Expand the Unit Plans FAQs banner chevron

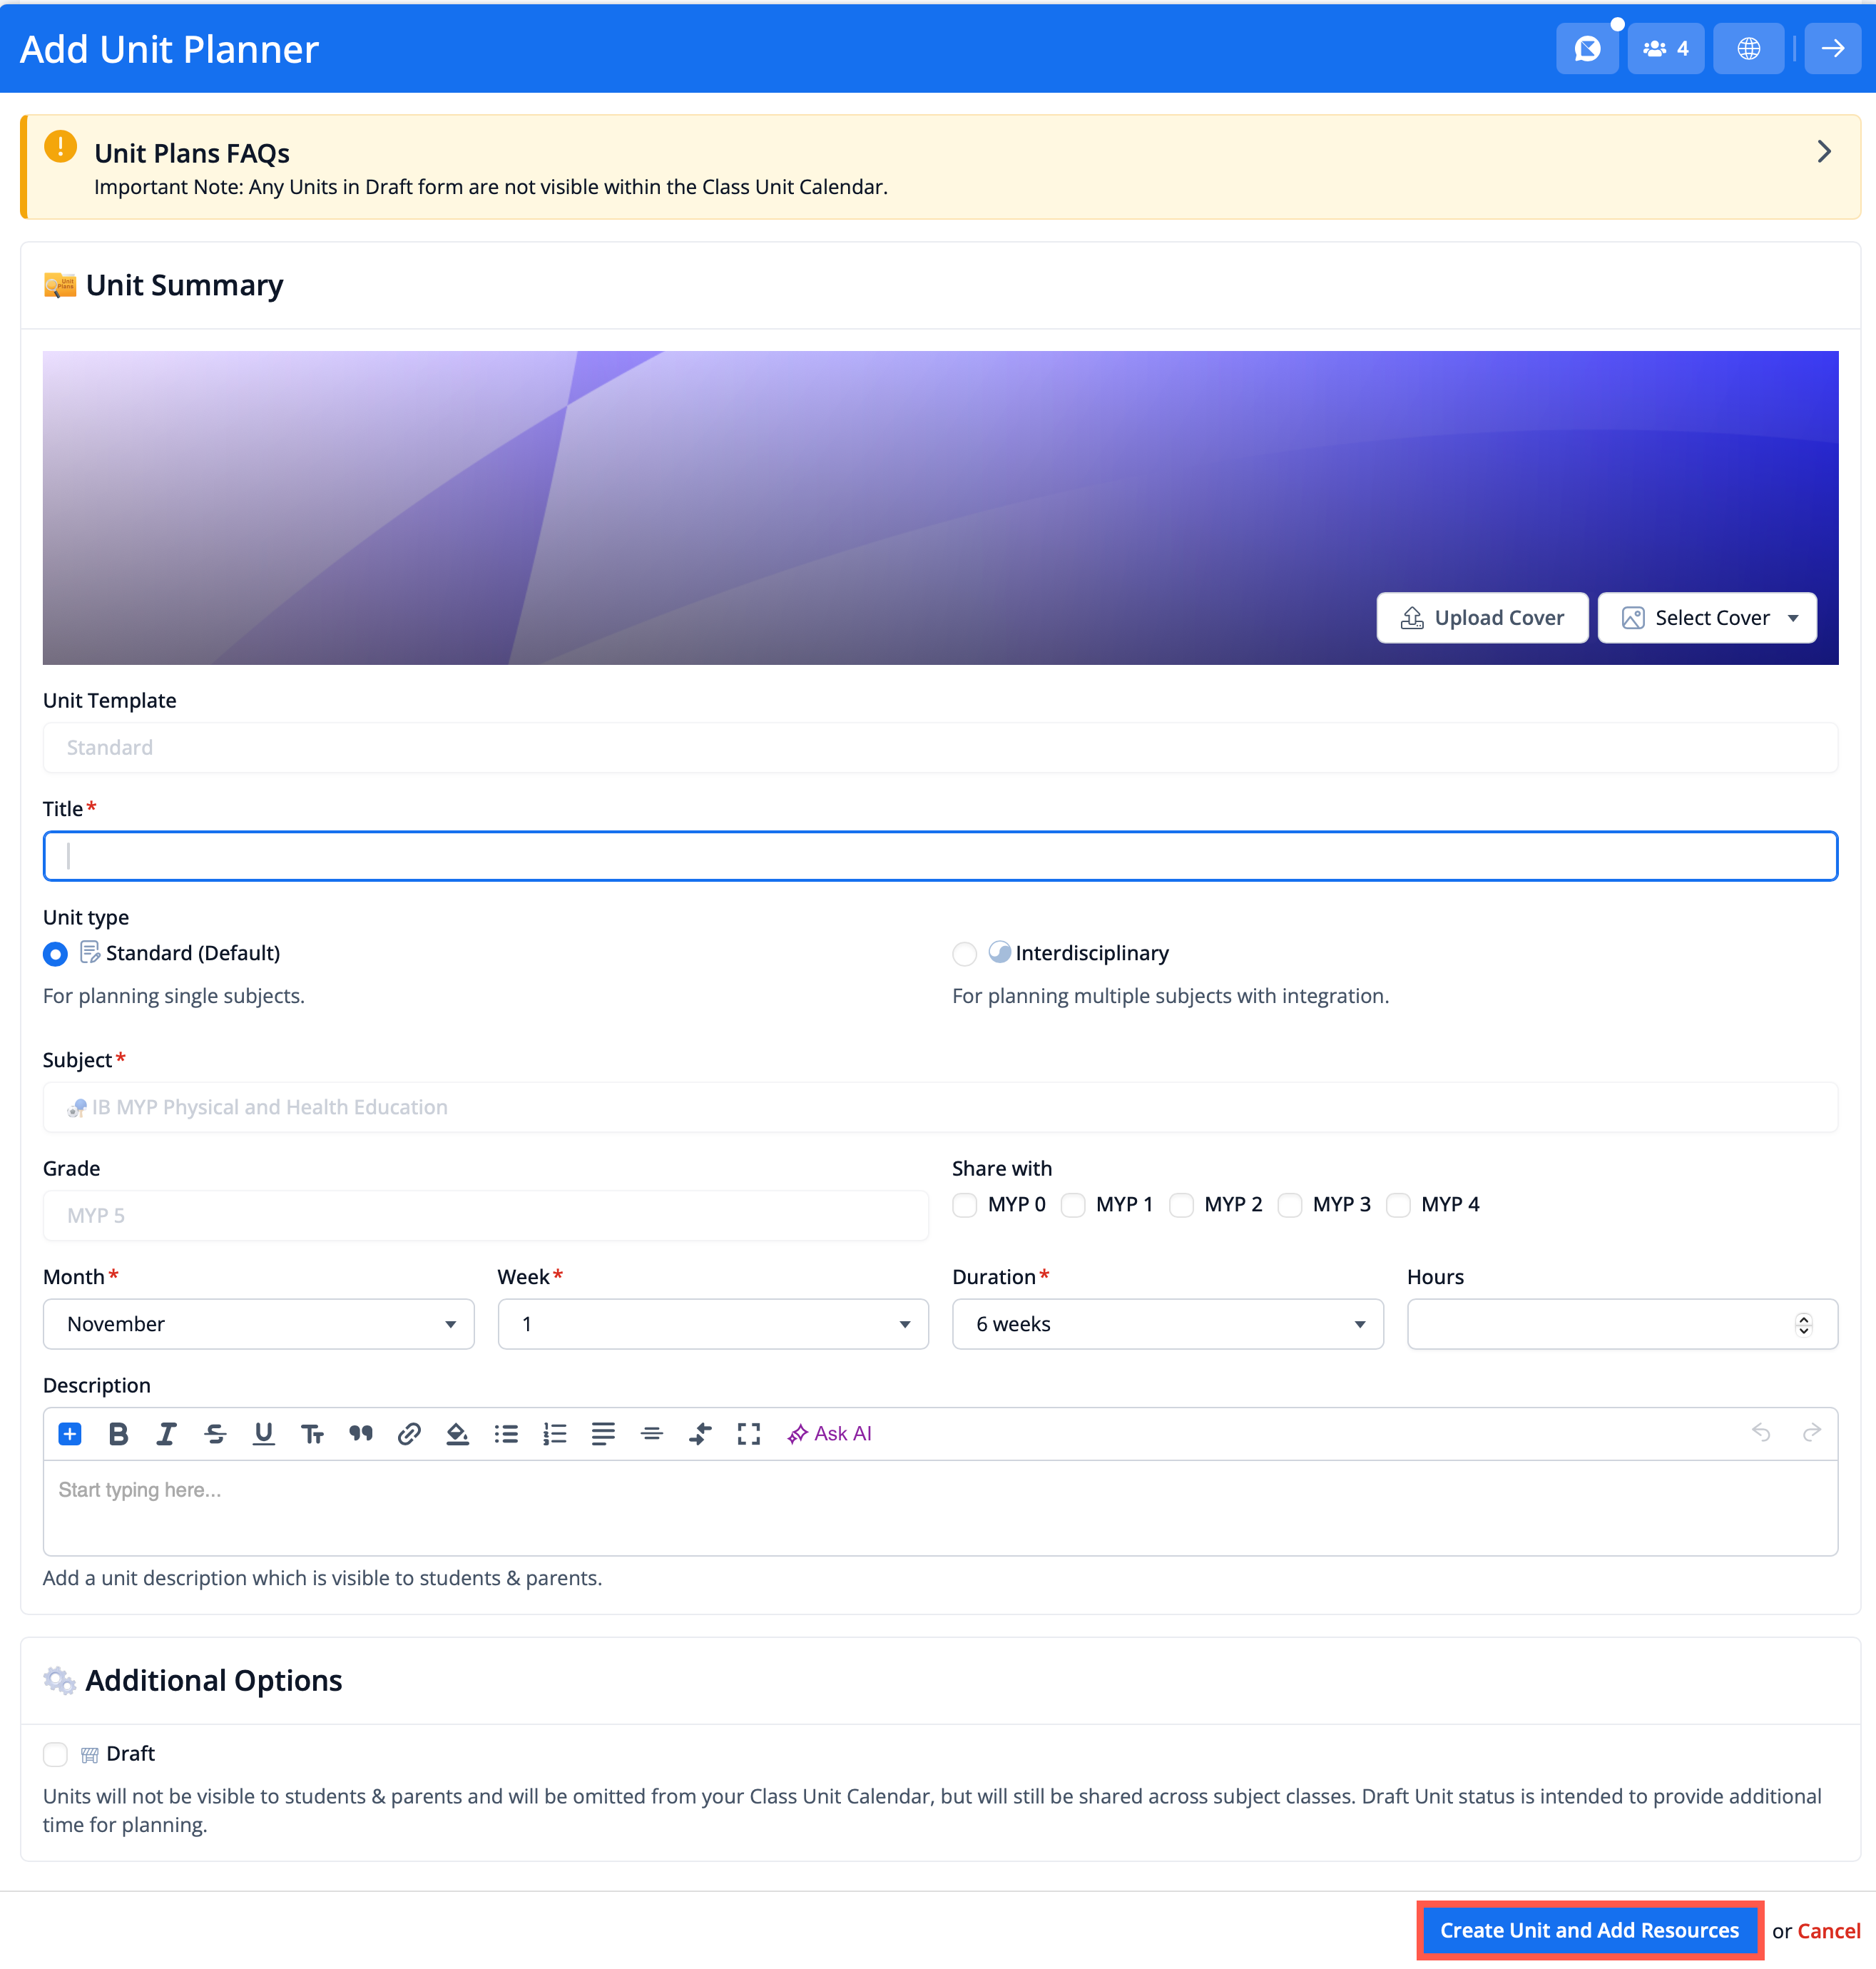click(x=1823, y=151)
